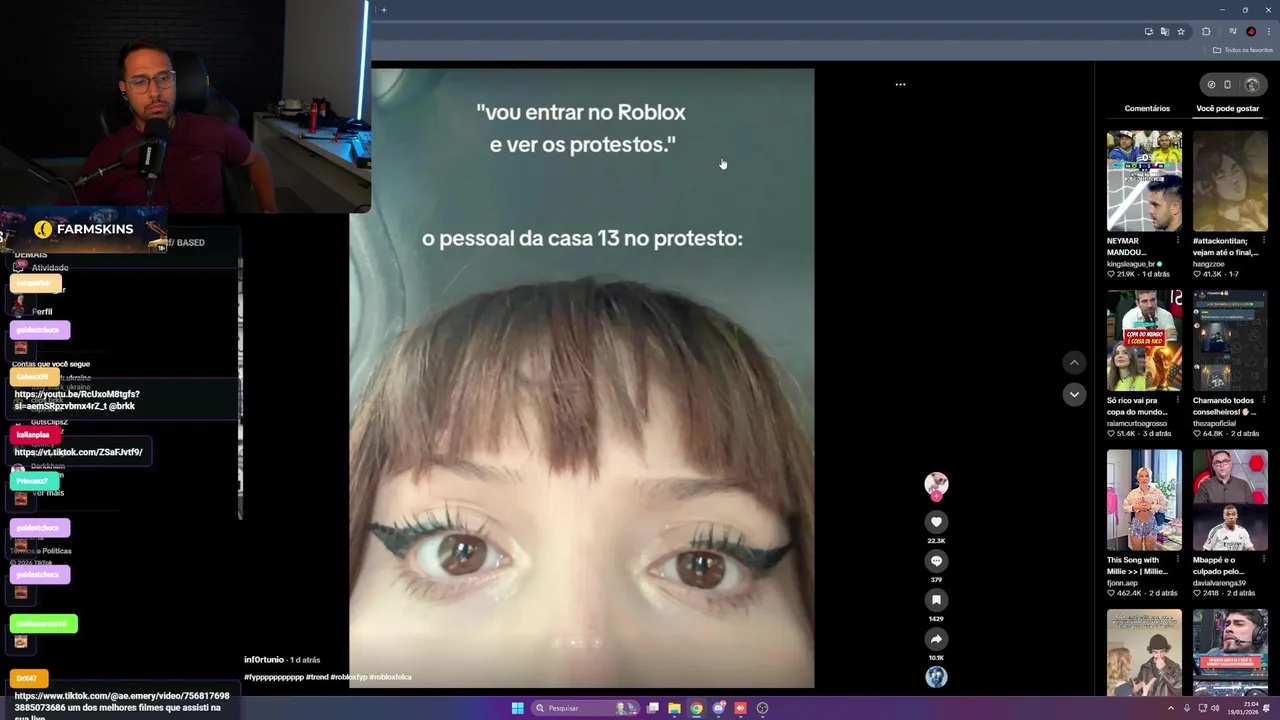Visit kingsleague_br profile link
The image size is (1280, 720).
point(1131,264)
